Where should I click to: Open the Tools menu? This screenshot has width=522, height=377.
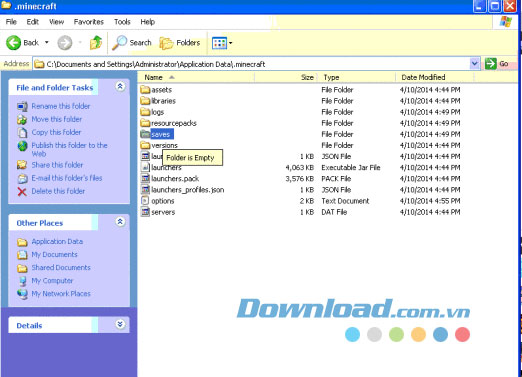[x=122, y=22]
